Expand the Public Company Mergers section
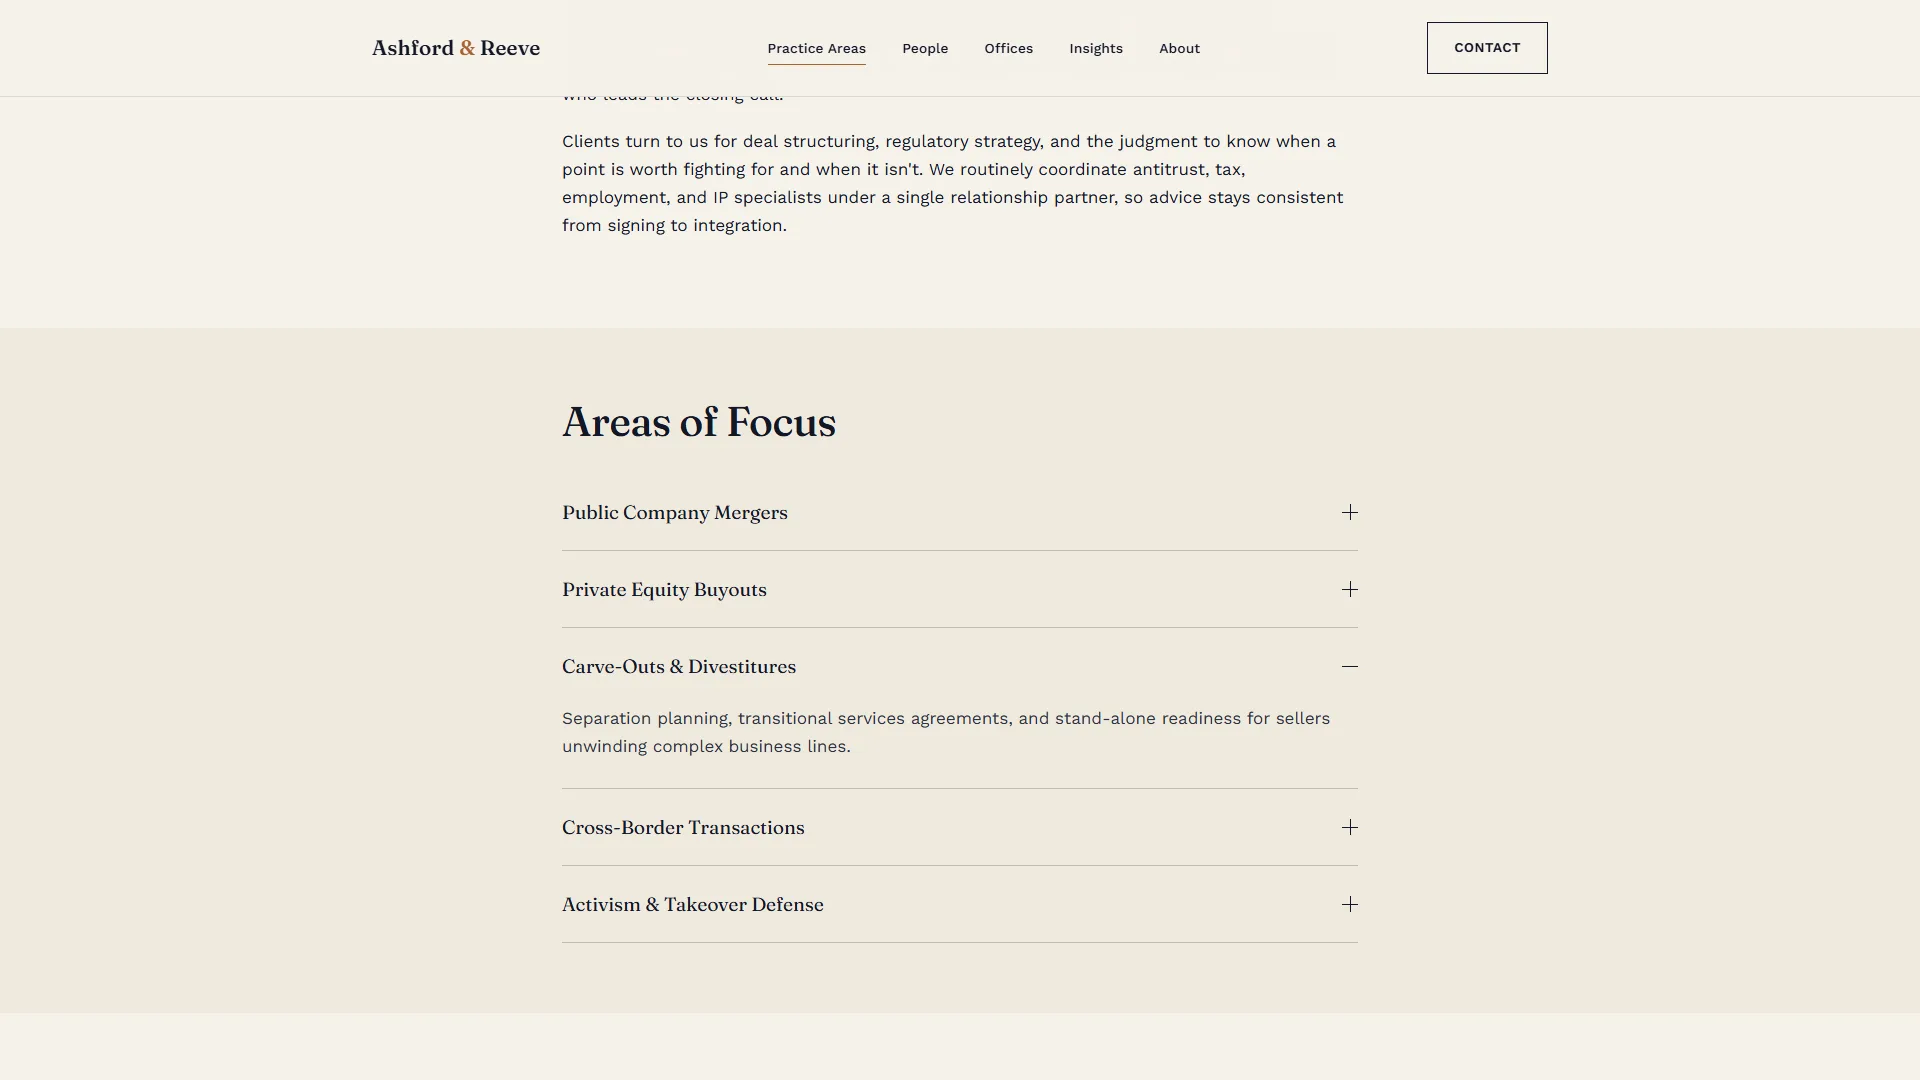The height and width of the screenshot is (1080, 1920). click(x=960, y=512)
